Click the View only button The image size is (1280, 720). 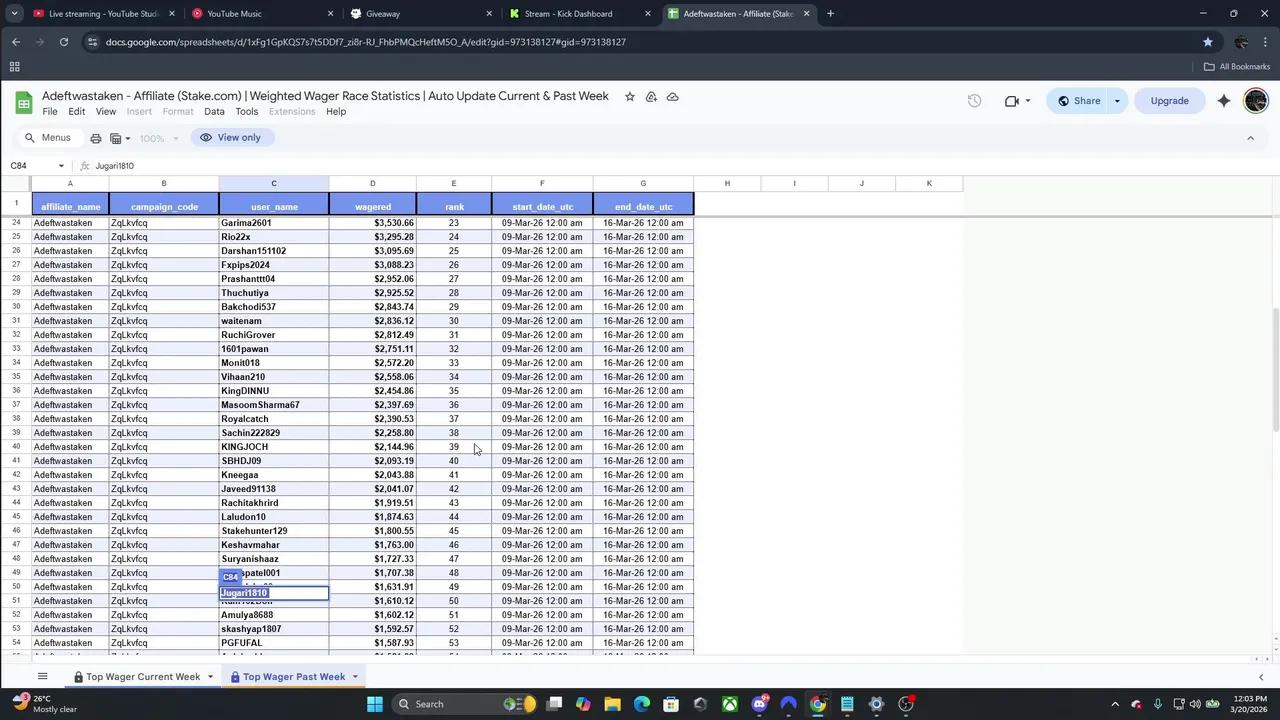(231, 138)
